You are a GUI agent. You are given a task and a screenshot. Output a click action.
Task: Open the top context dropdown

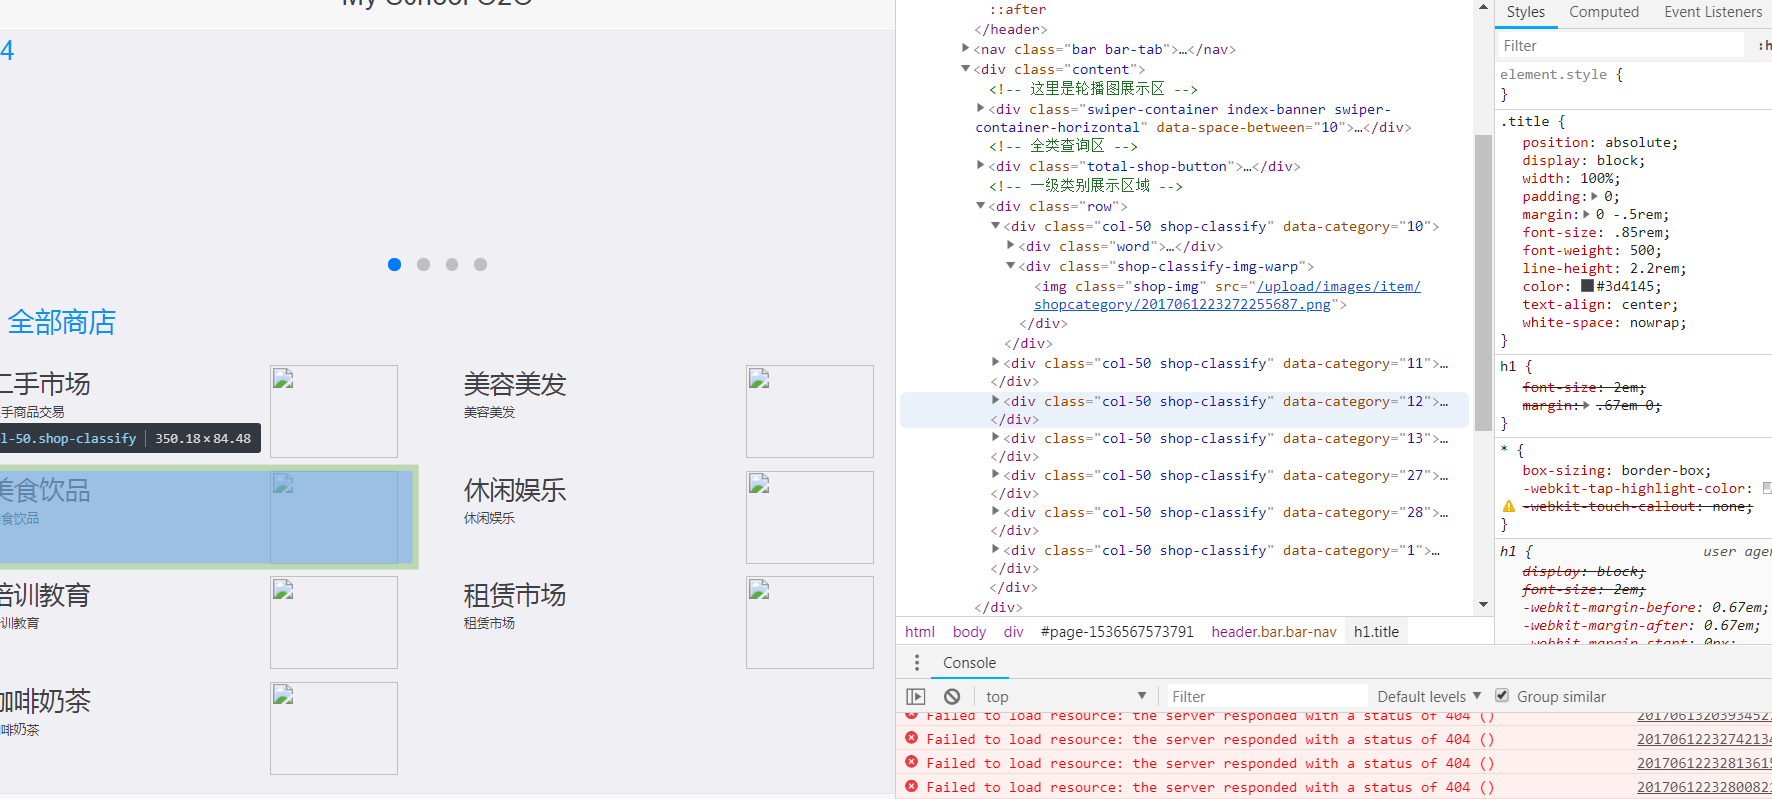coord(1065,697)
